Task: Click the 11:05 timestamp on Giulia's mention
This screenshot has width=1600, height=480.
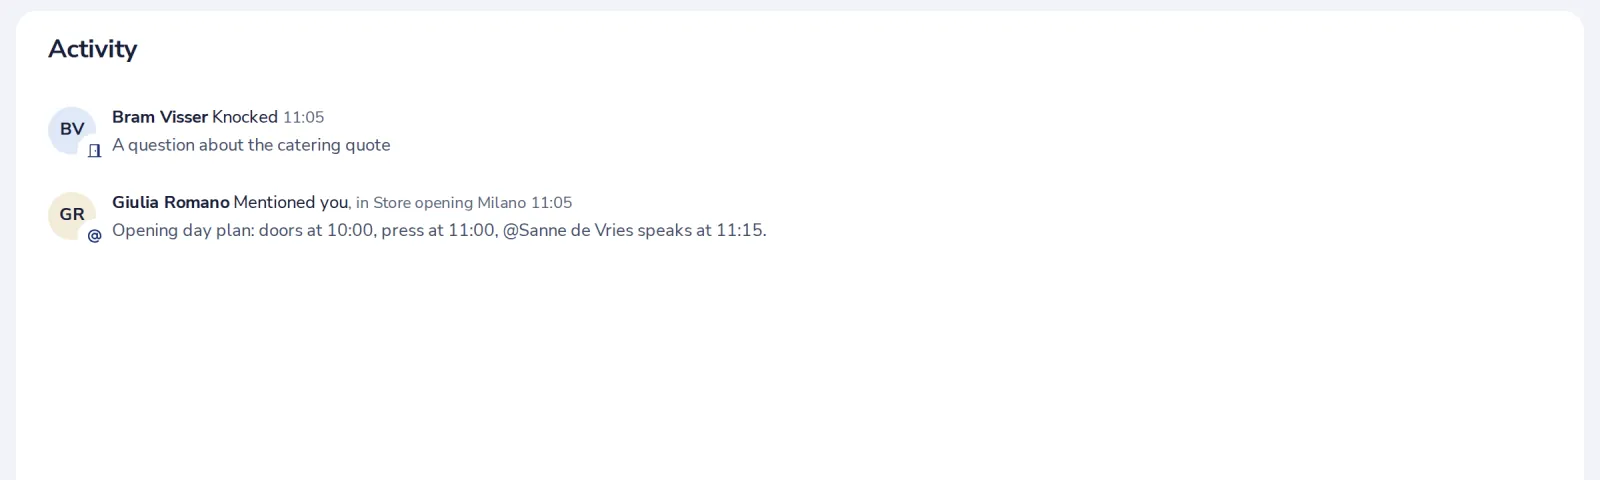Action: coord(552,203)
